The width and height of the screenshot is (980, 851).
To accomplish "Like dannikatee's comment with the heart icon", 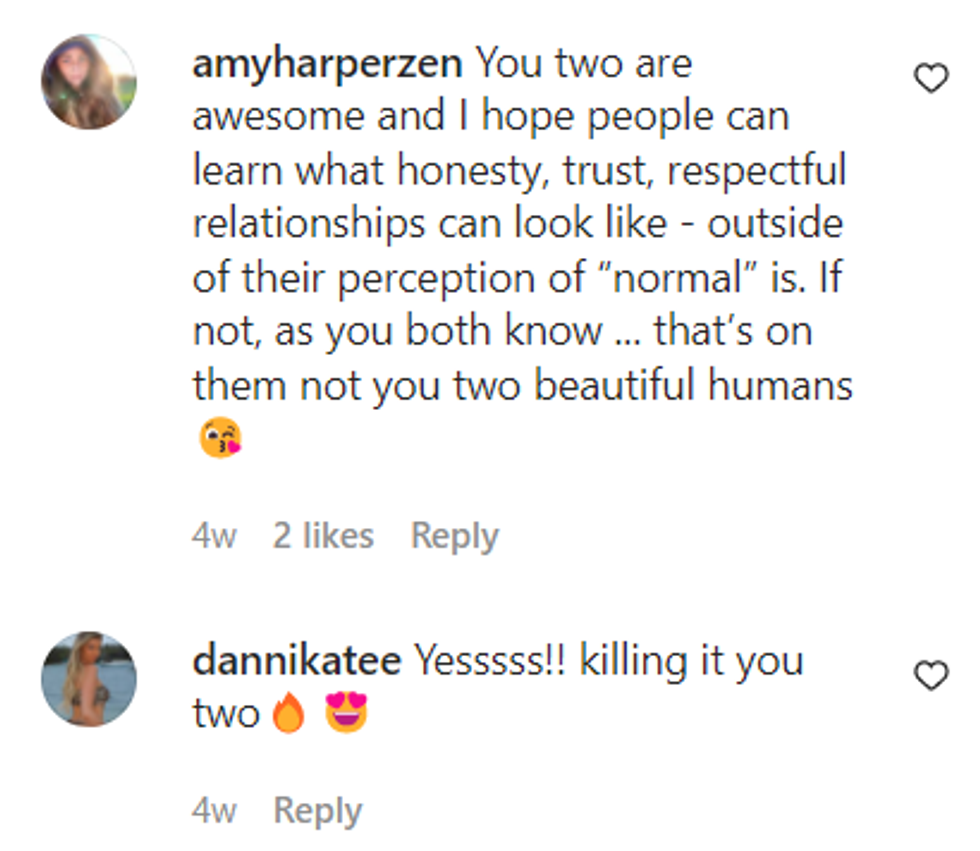I will click(x=931, y=677).
